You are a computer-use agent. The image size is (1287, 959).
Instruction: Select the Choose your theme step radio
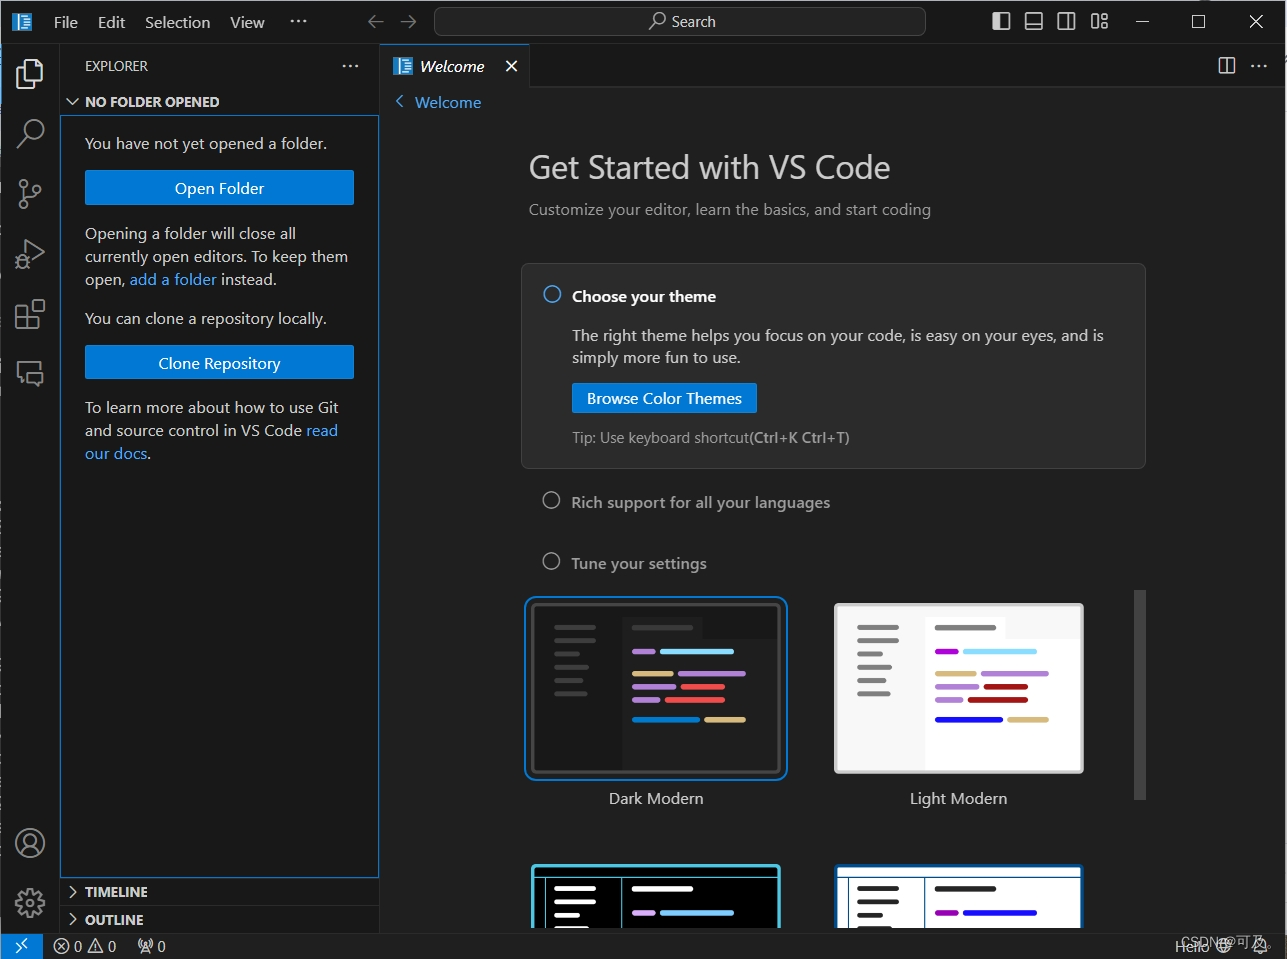click(552, 294)
